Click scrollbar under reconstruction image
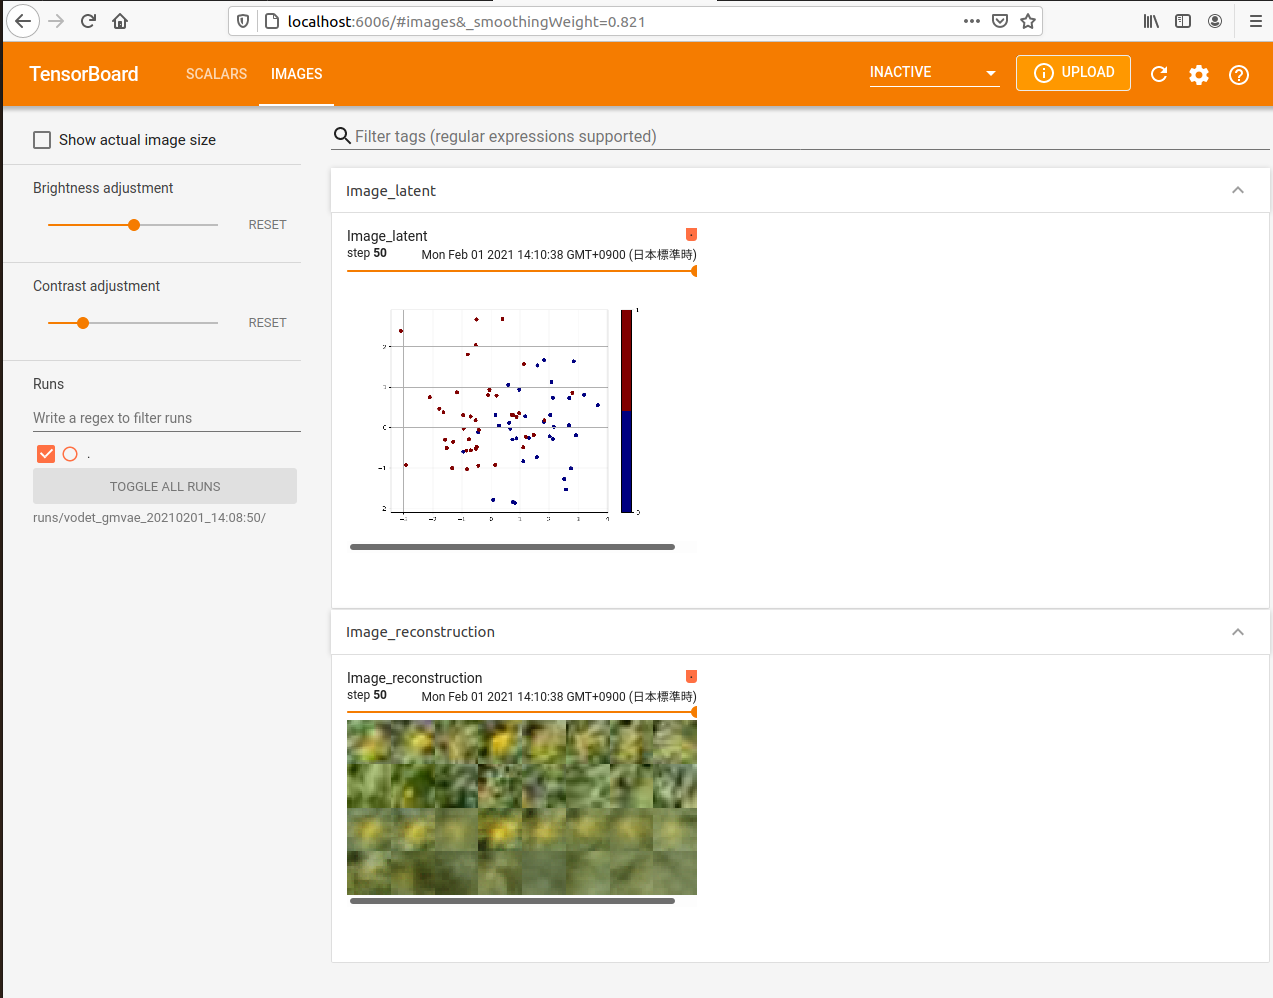Image resolution: width=1273 pixels, height=998 pixels. (x=512, y=901)
